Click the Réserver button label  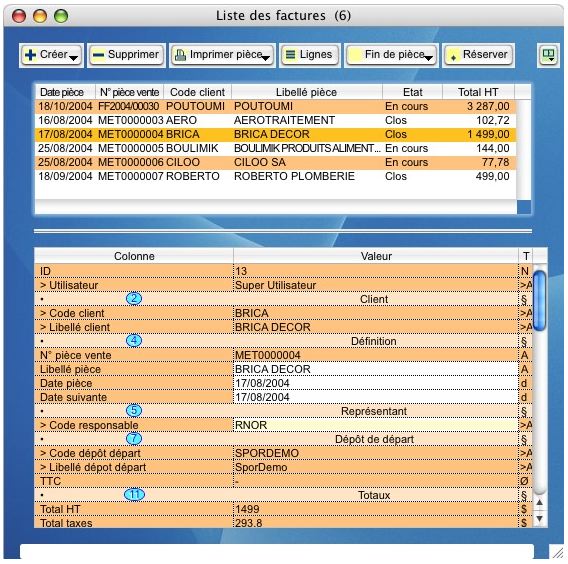(x=485, y=54)
